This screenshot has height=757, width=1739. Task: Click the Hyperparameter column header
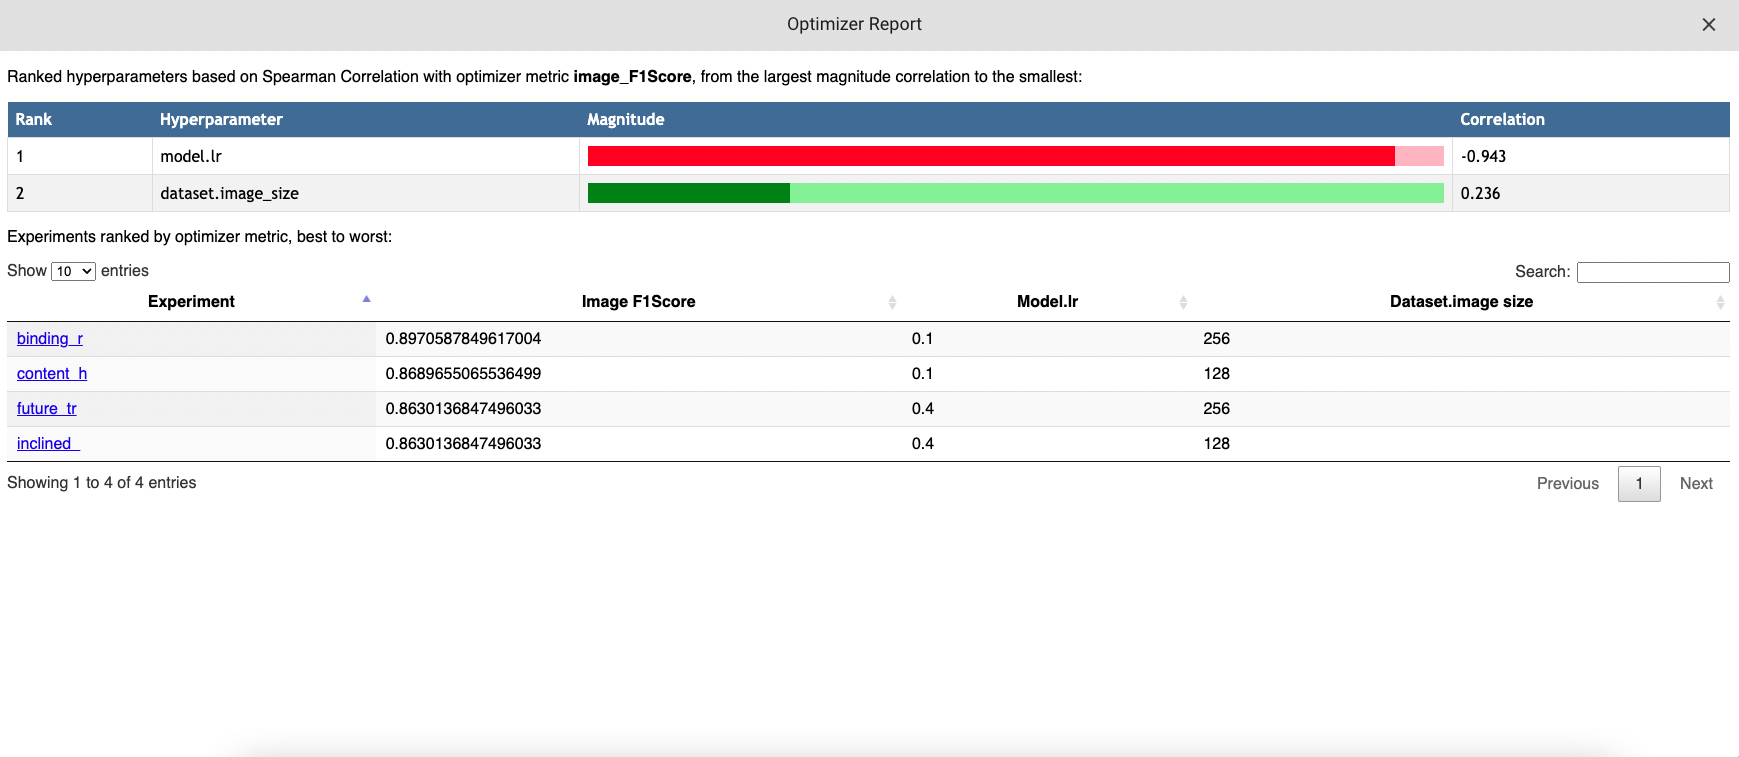tap(221, 120)
